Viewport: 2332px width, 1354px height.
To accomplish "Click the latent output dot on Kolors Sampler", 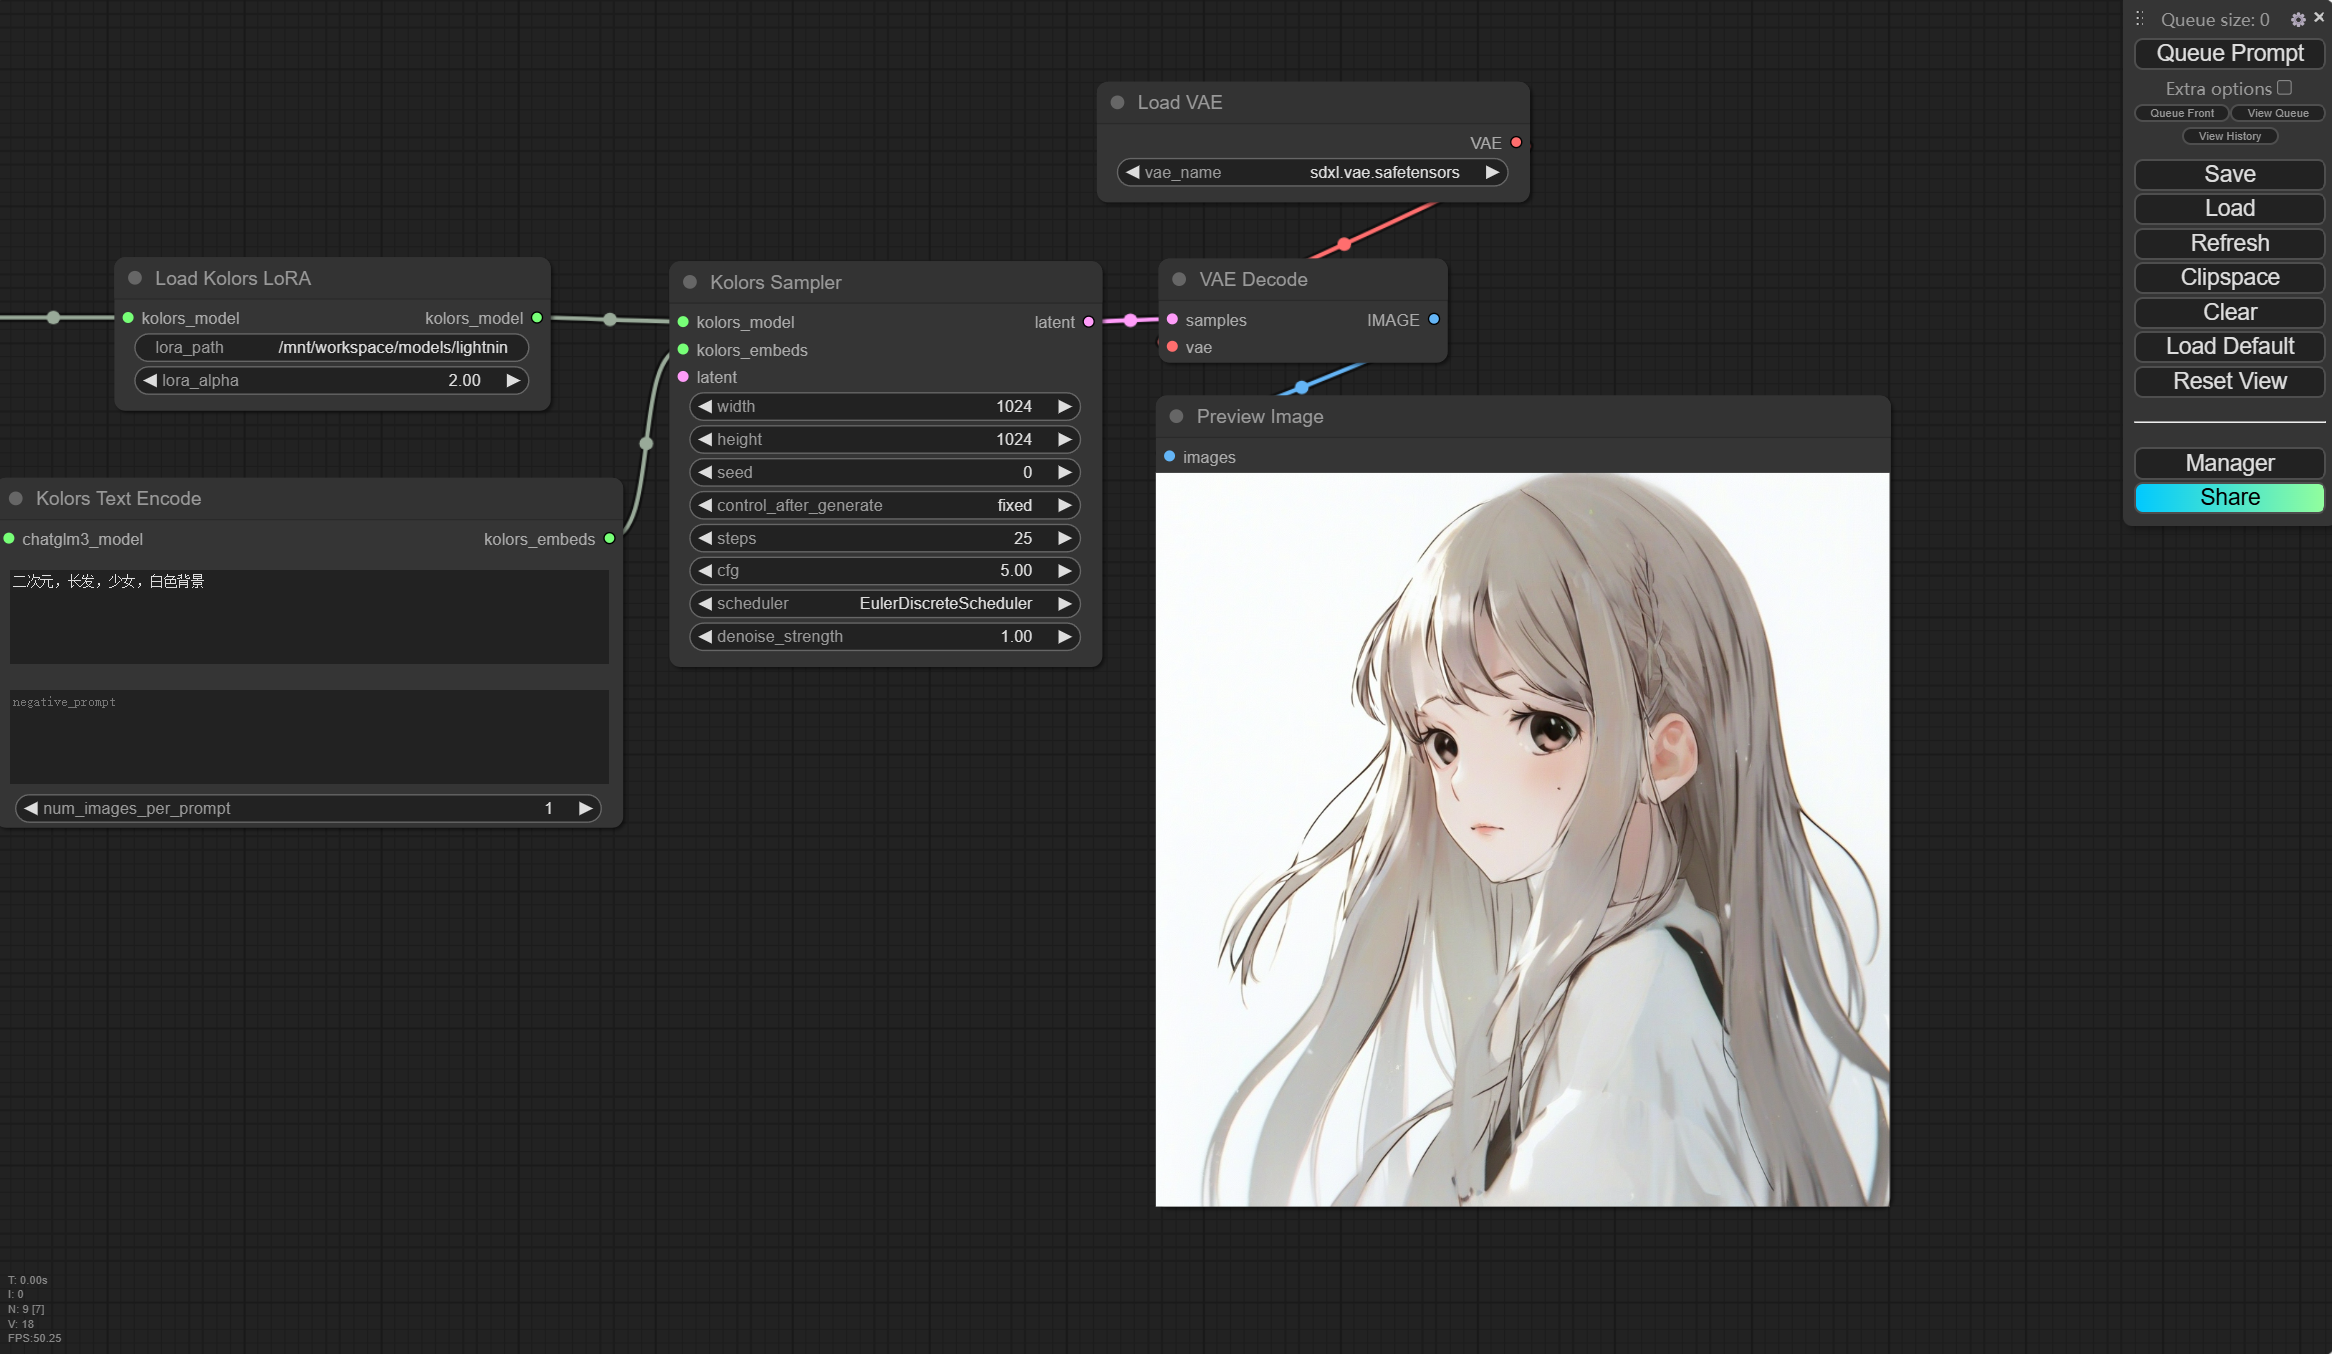I will [x=1089, y=322].
